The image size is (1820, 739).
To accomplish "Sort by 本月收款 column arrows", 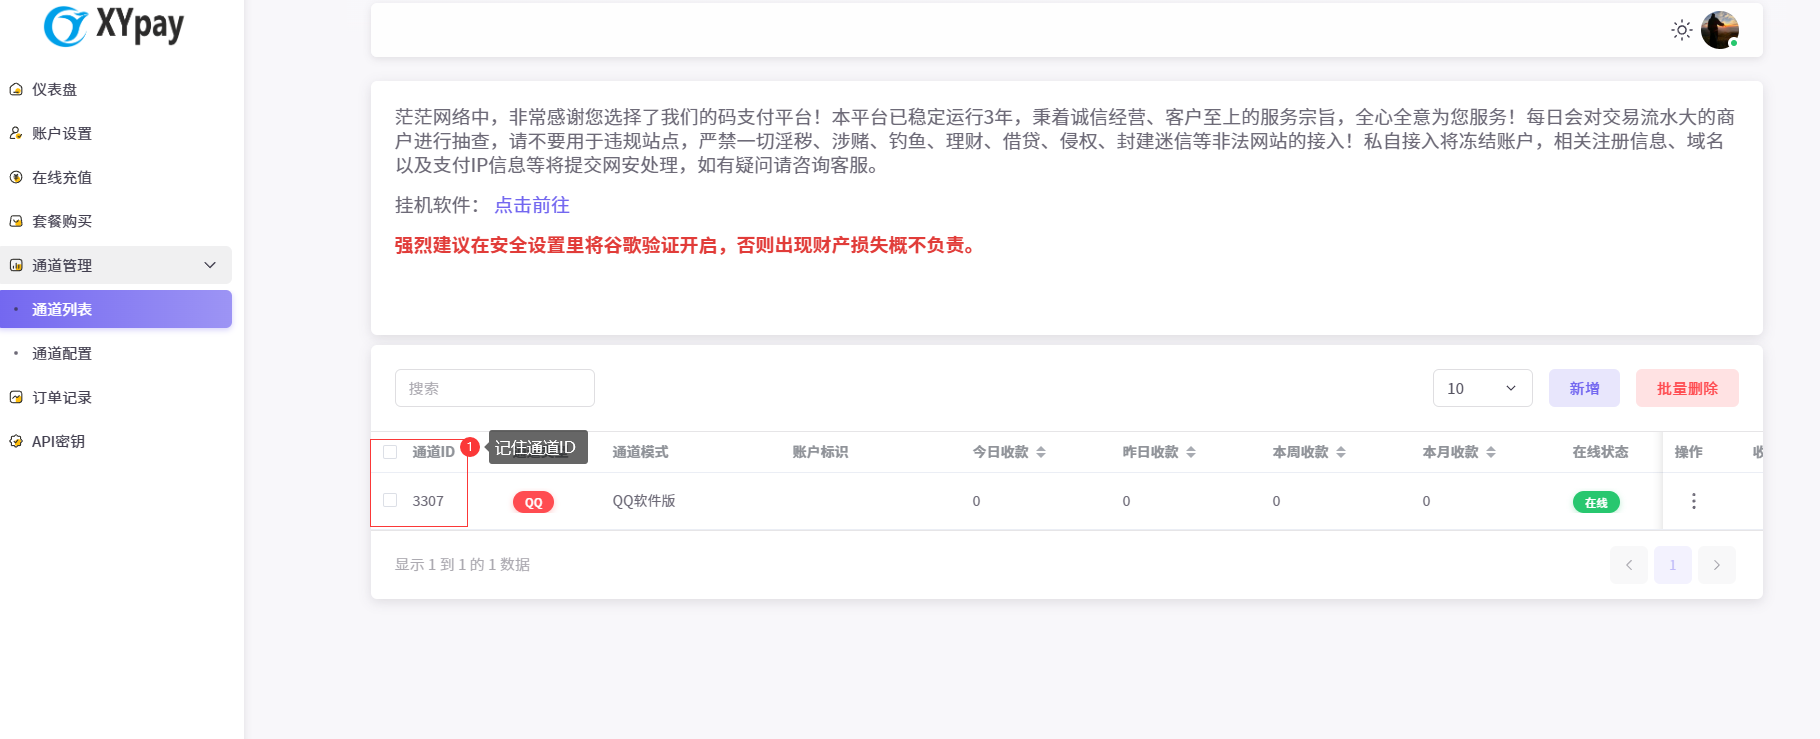I will (1491, 452).
